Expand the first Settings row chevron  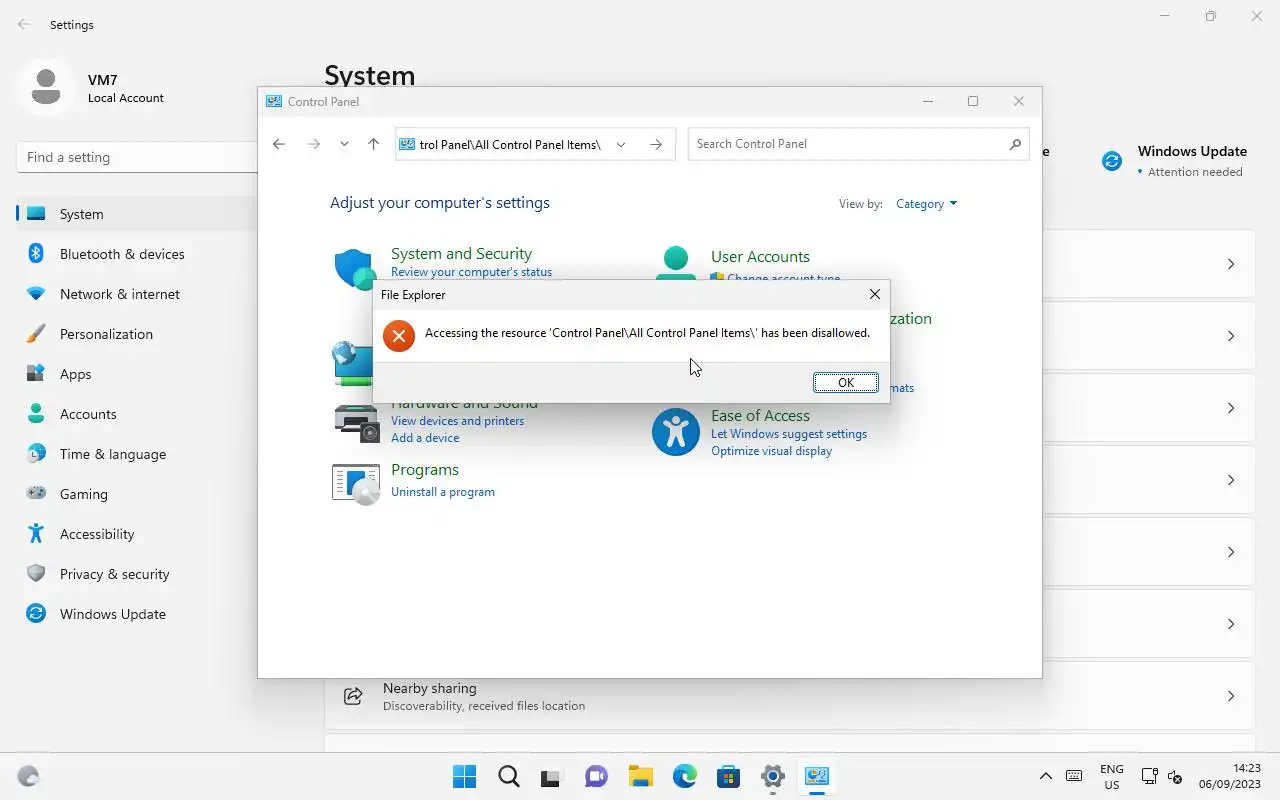(x=1231, y=264)
